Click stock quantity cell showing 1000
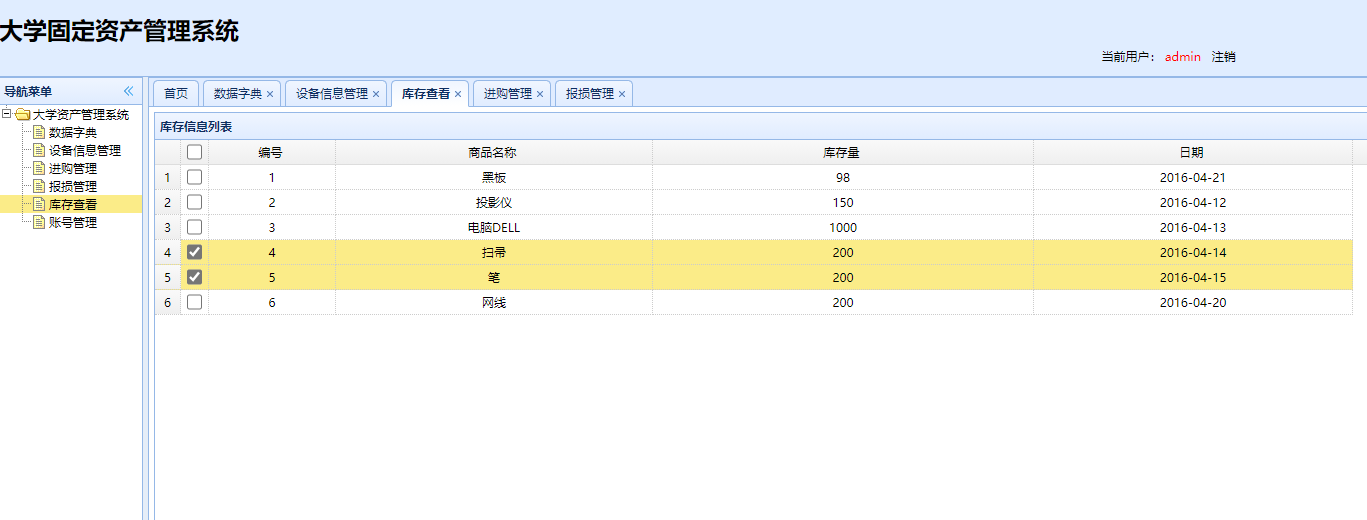Viewport: 1367px width, 520px height. tap(843, 227)
